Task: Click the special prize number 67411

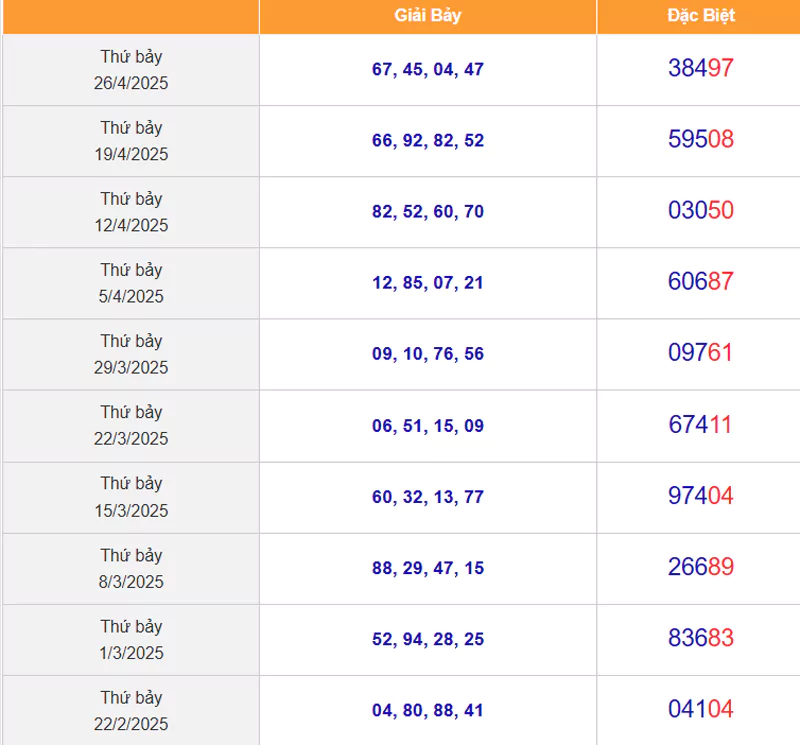Action: [701, 425]
